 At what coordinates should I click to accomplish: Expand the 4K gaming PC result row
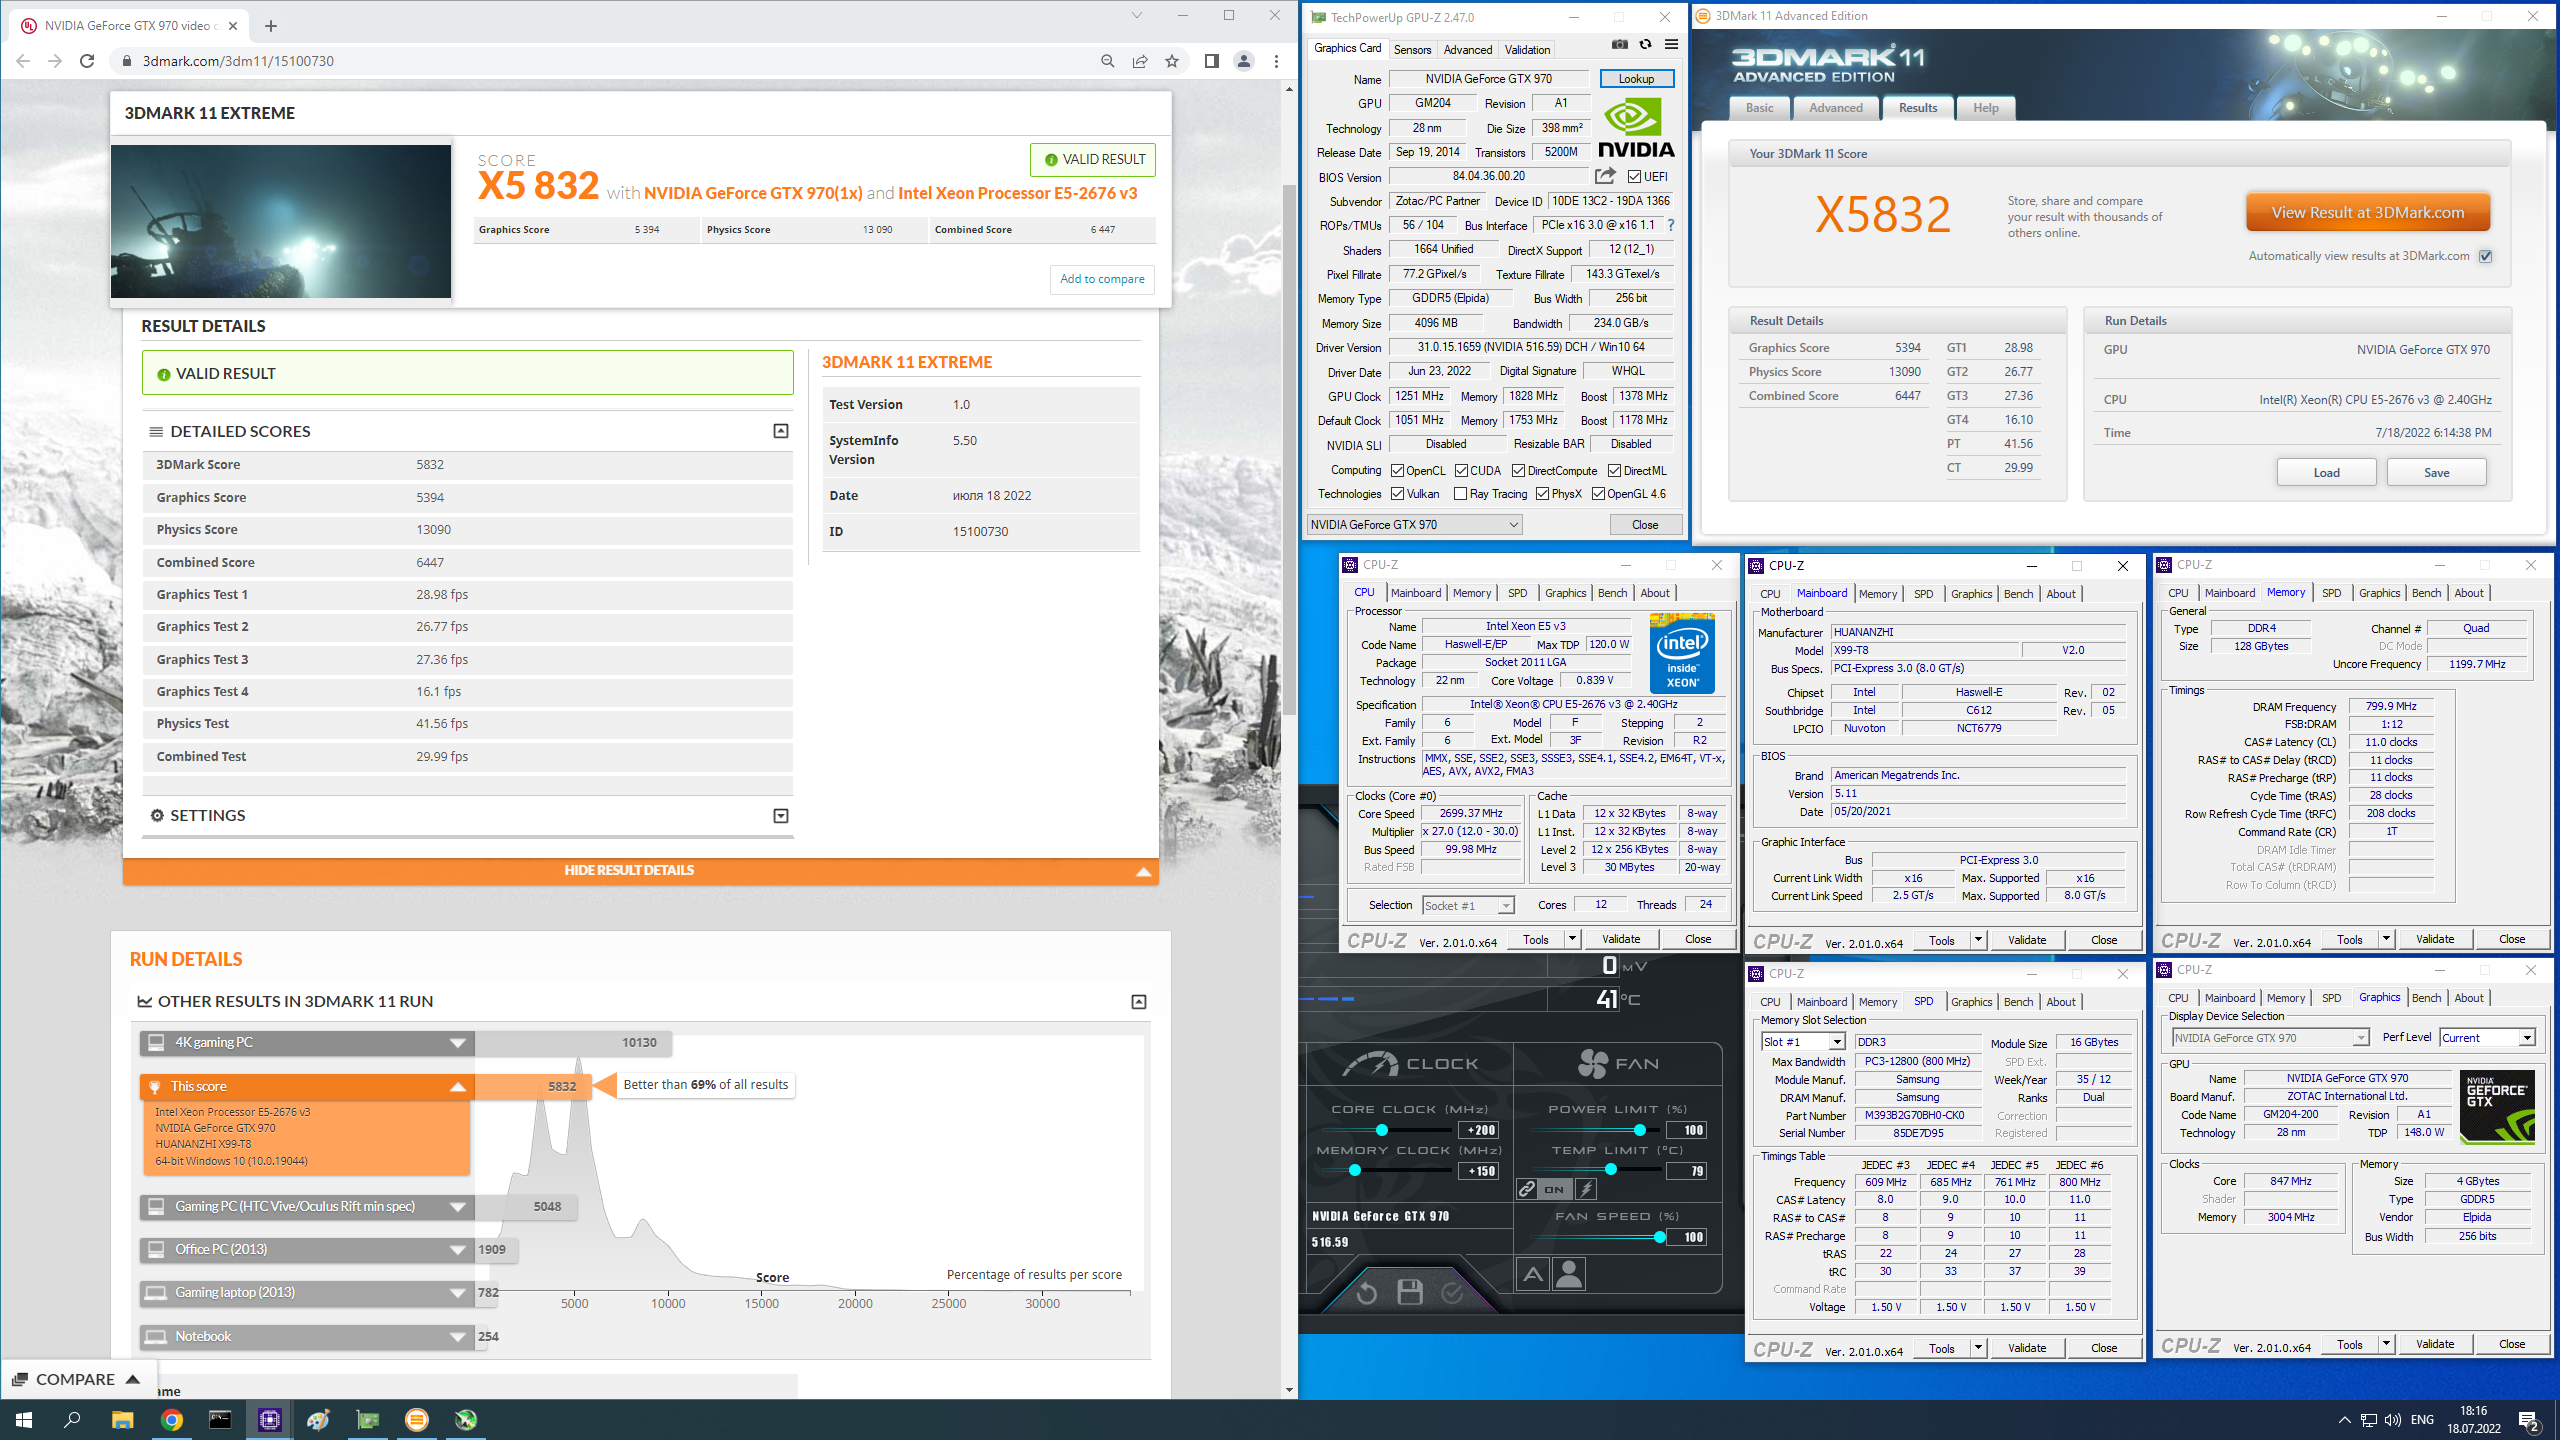[308, 1043]
